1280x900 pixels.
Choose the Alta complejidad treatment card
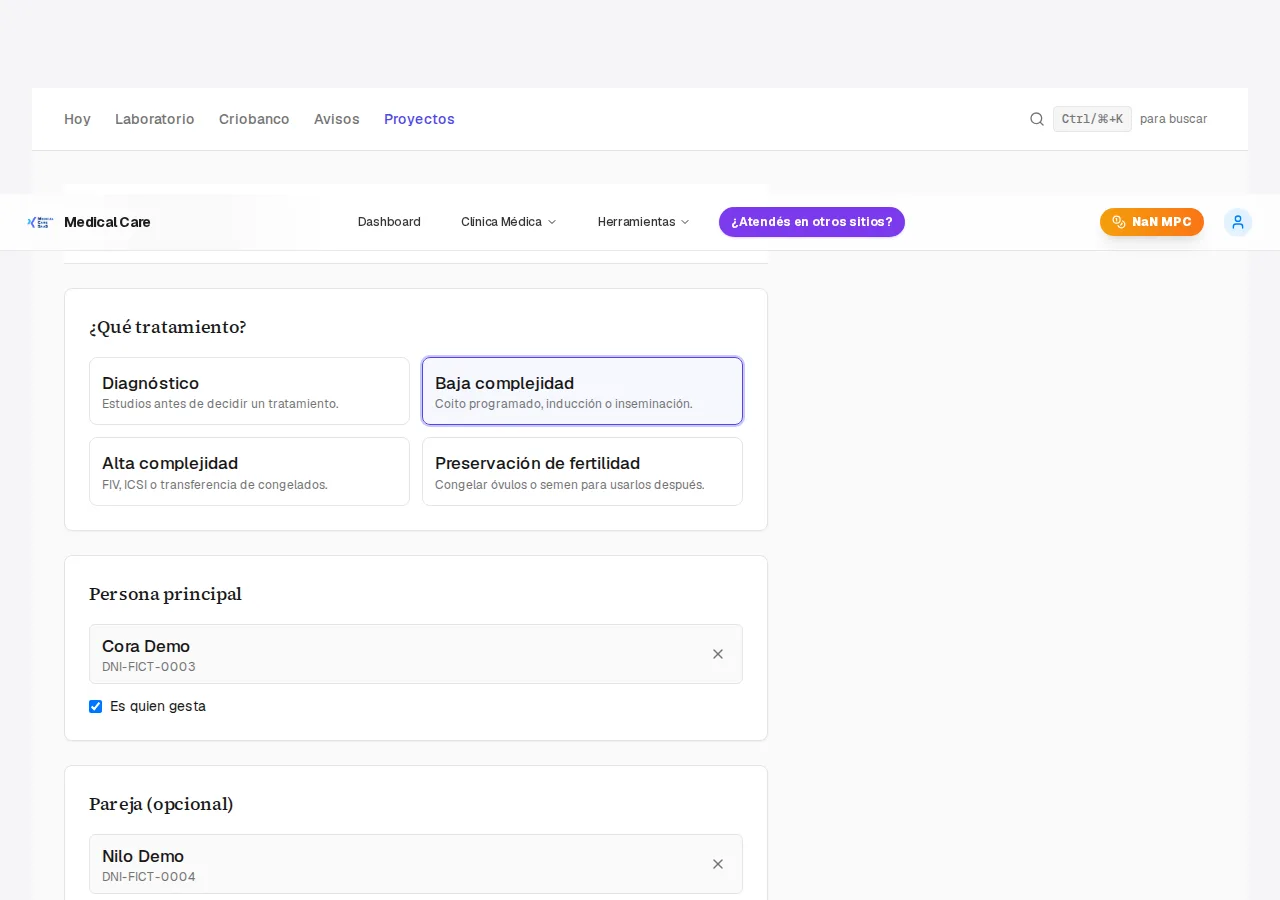[249, 471]
